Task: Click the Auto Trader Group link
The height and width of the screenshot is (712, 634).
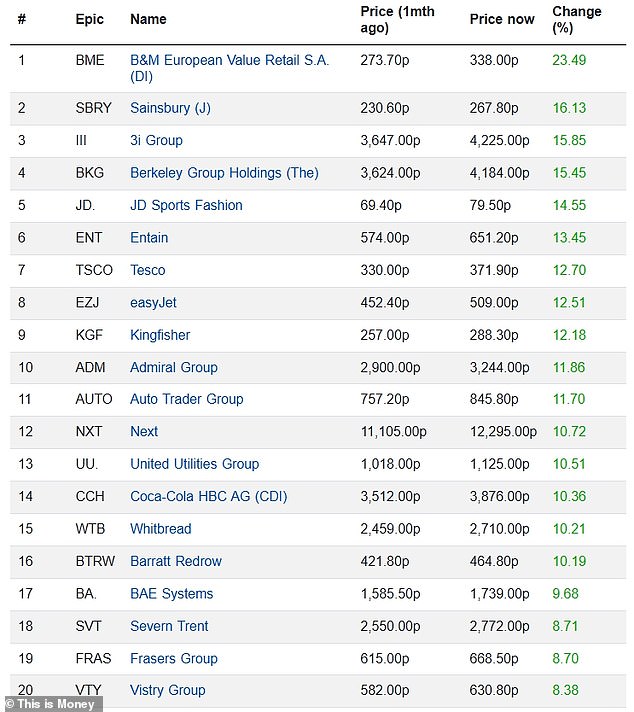Action: (x=187, y=399)
